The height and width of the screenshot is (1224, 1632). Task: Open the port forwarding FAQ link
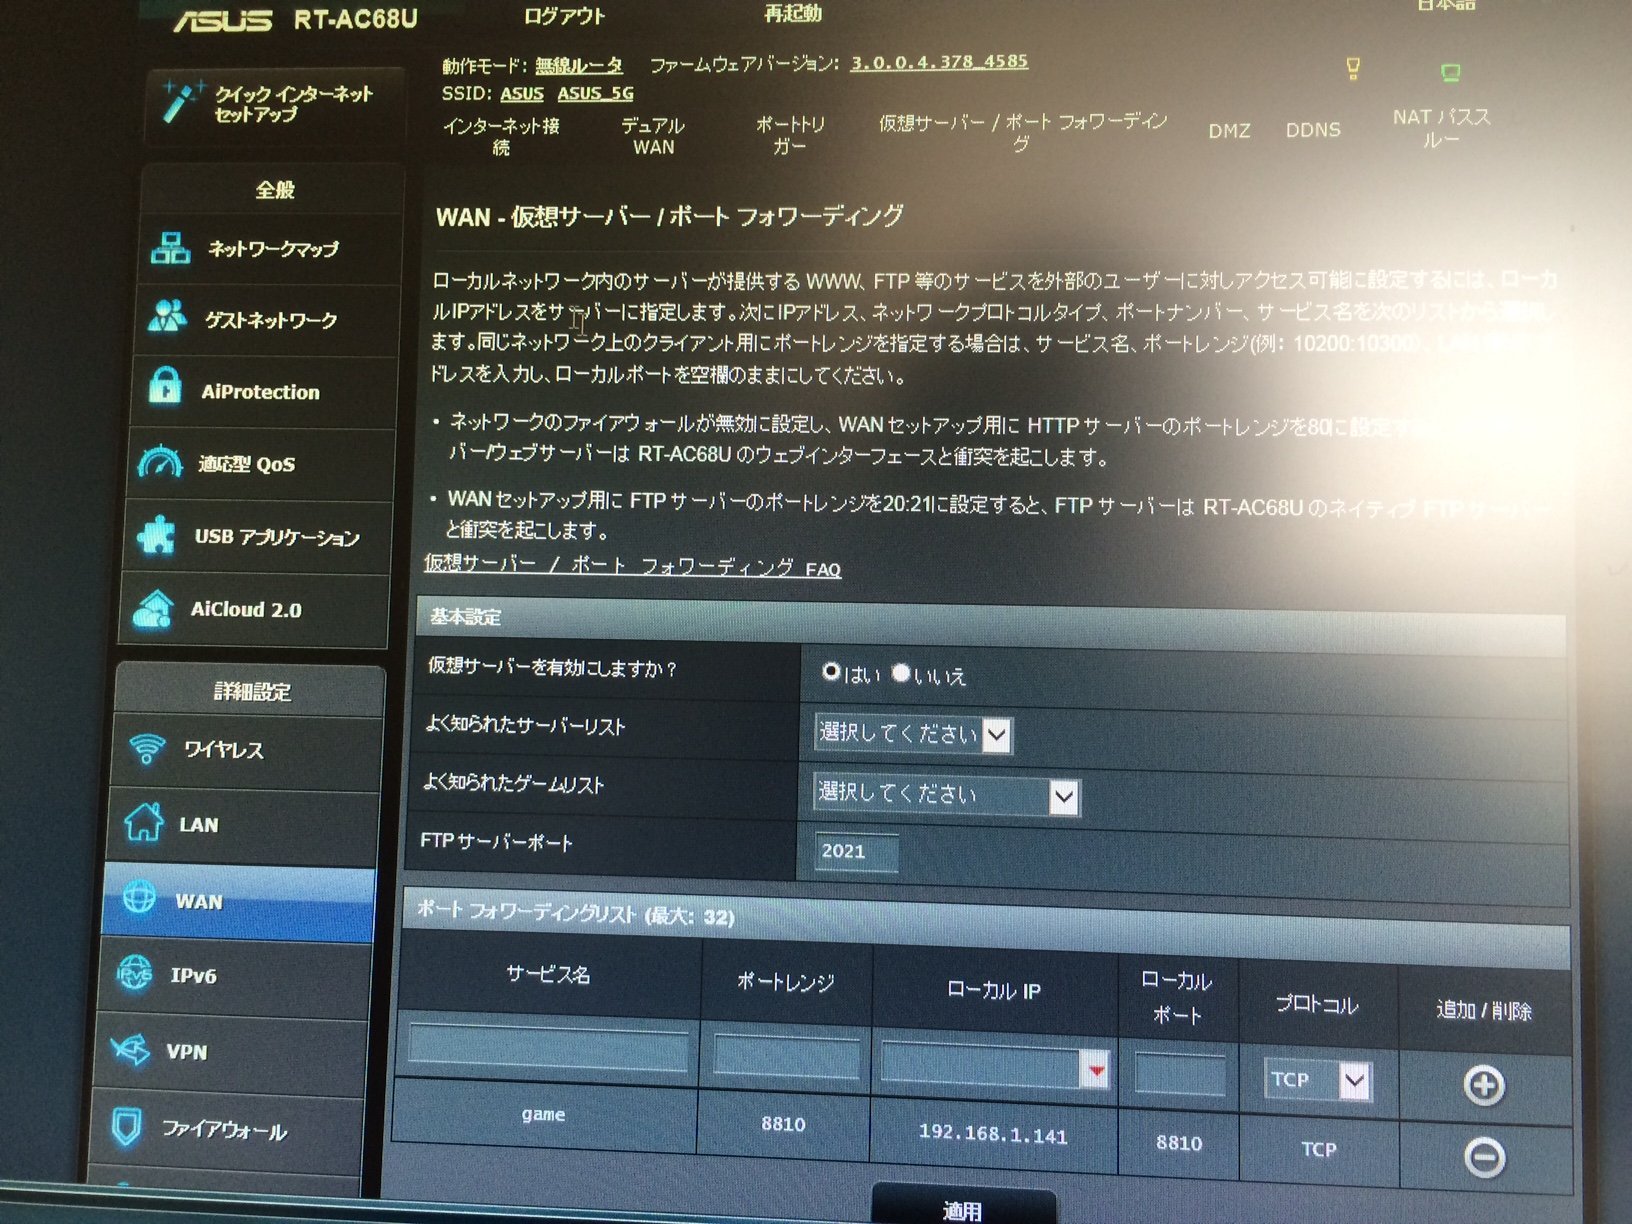click(632, 566)
